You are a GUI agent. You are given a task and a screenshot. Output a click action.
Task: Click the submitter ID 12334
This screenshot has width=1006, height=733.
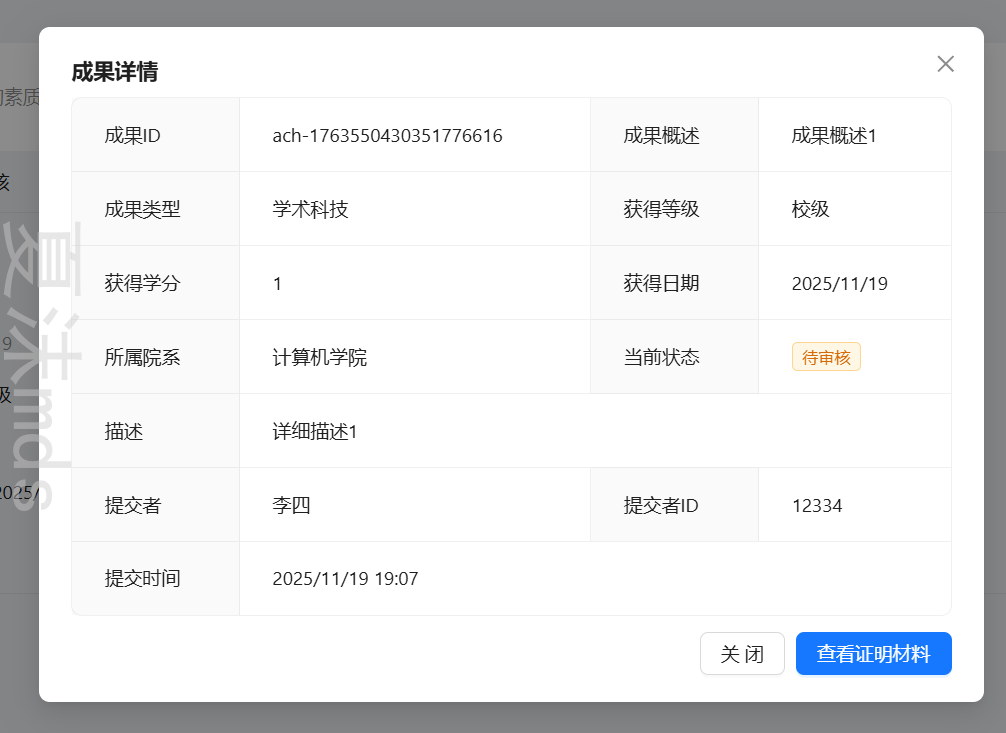click(817, 506)
